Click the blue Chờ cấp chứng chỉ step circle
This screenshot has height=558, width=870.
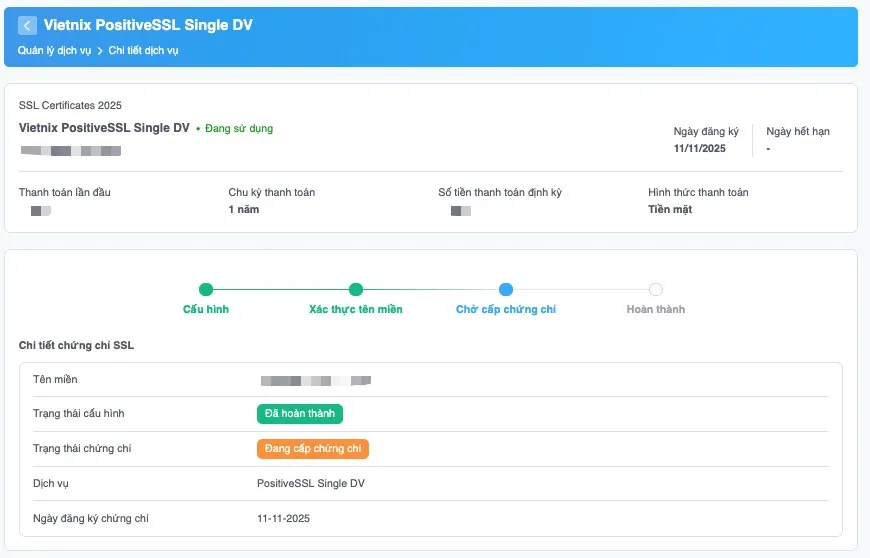506,290
